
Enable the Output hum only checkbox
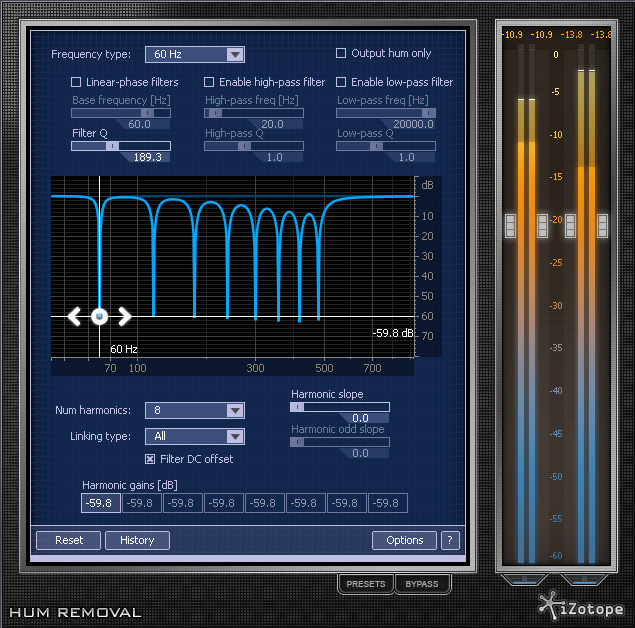(341, 54)
